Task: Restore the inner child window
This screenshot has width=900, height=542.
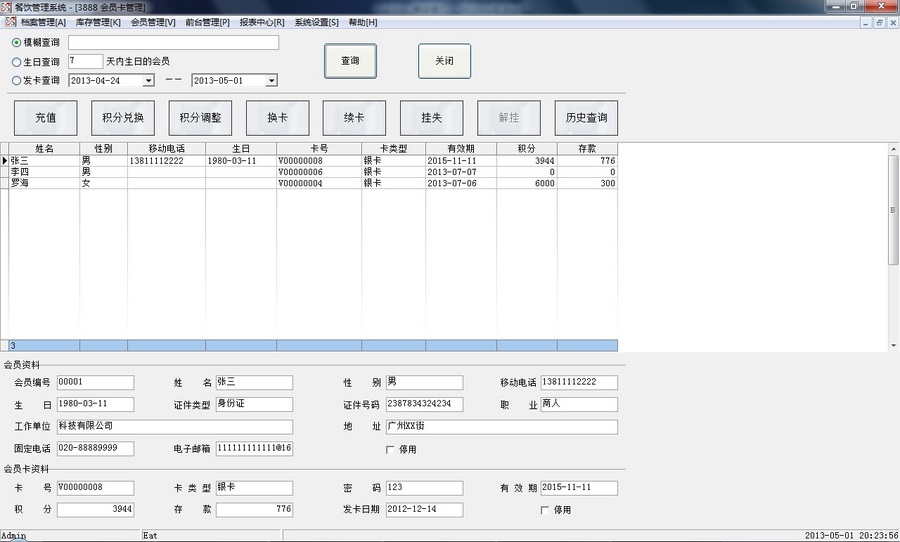Action: coord(879,23)
